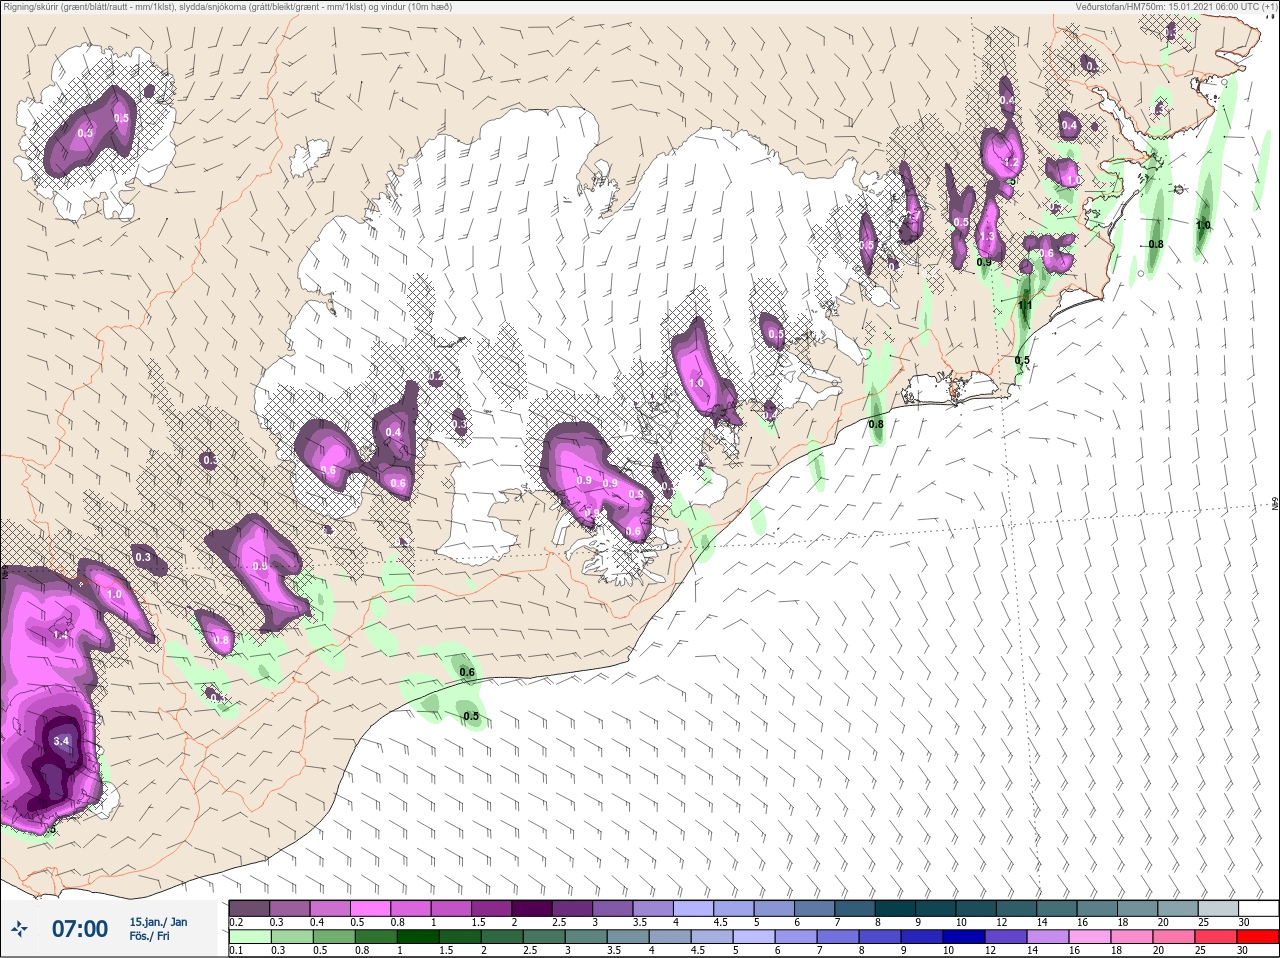Select pale green 0.1 swatch in bottom legend
The height and width of the screenshot is (958, 1280).
[x=249, y=937]
